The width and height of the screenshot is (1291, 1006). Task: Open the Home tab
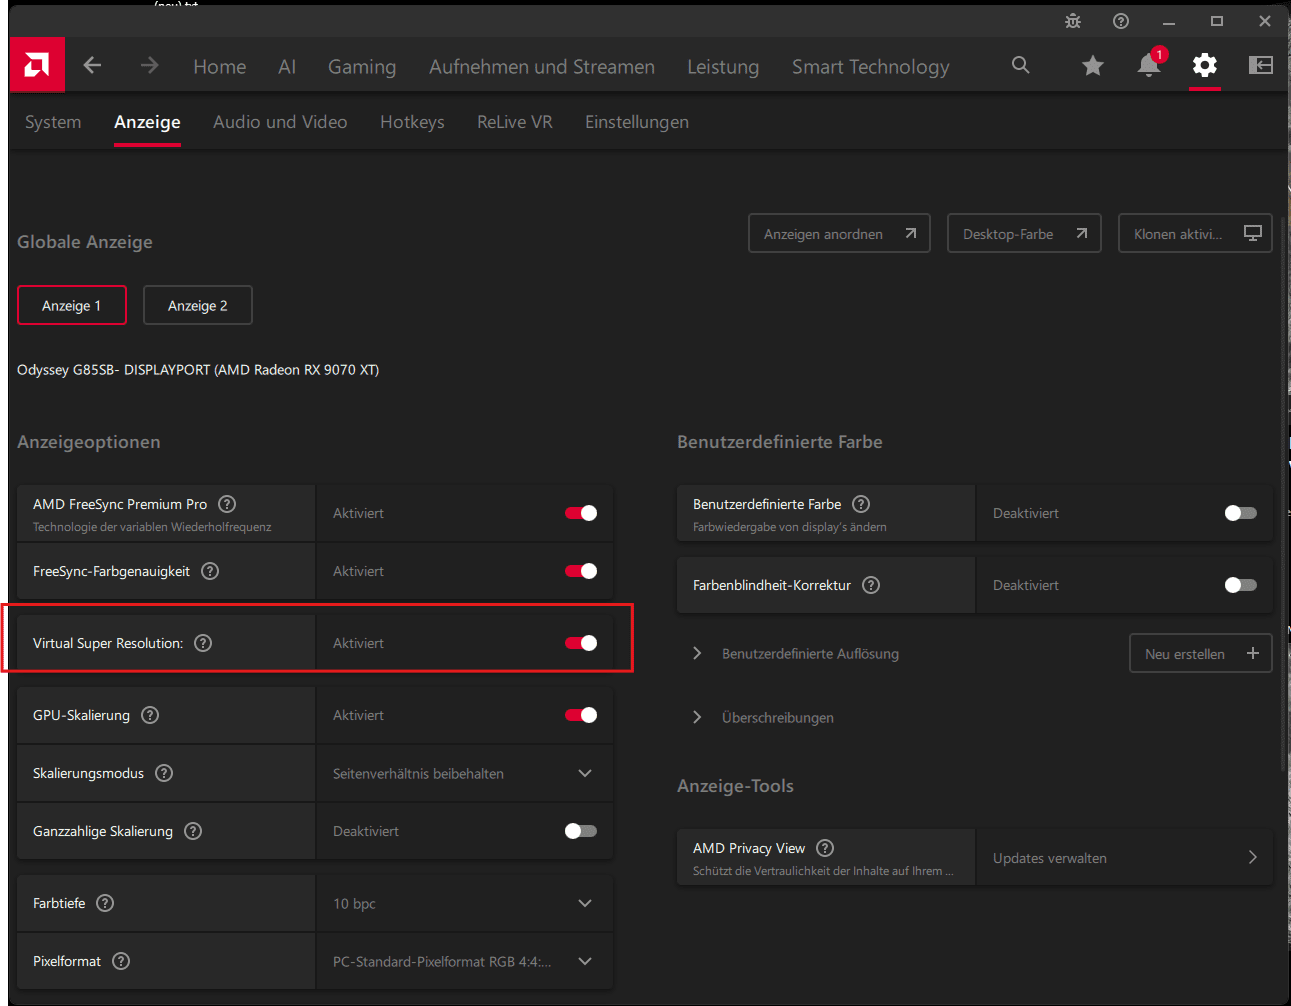220,66
